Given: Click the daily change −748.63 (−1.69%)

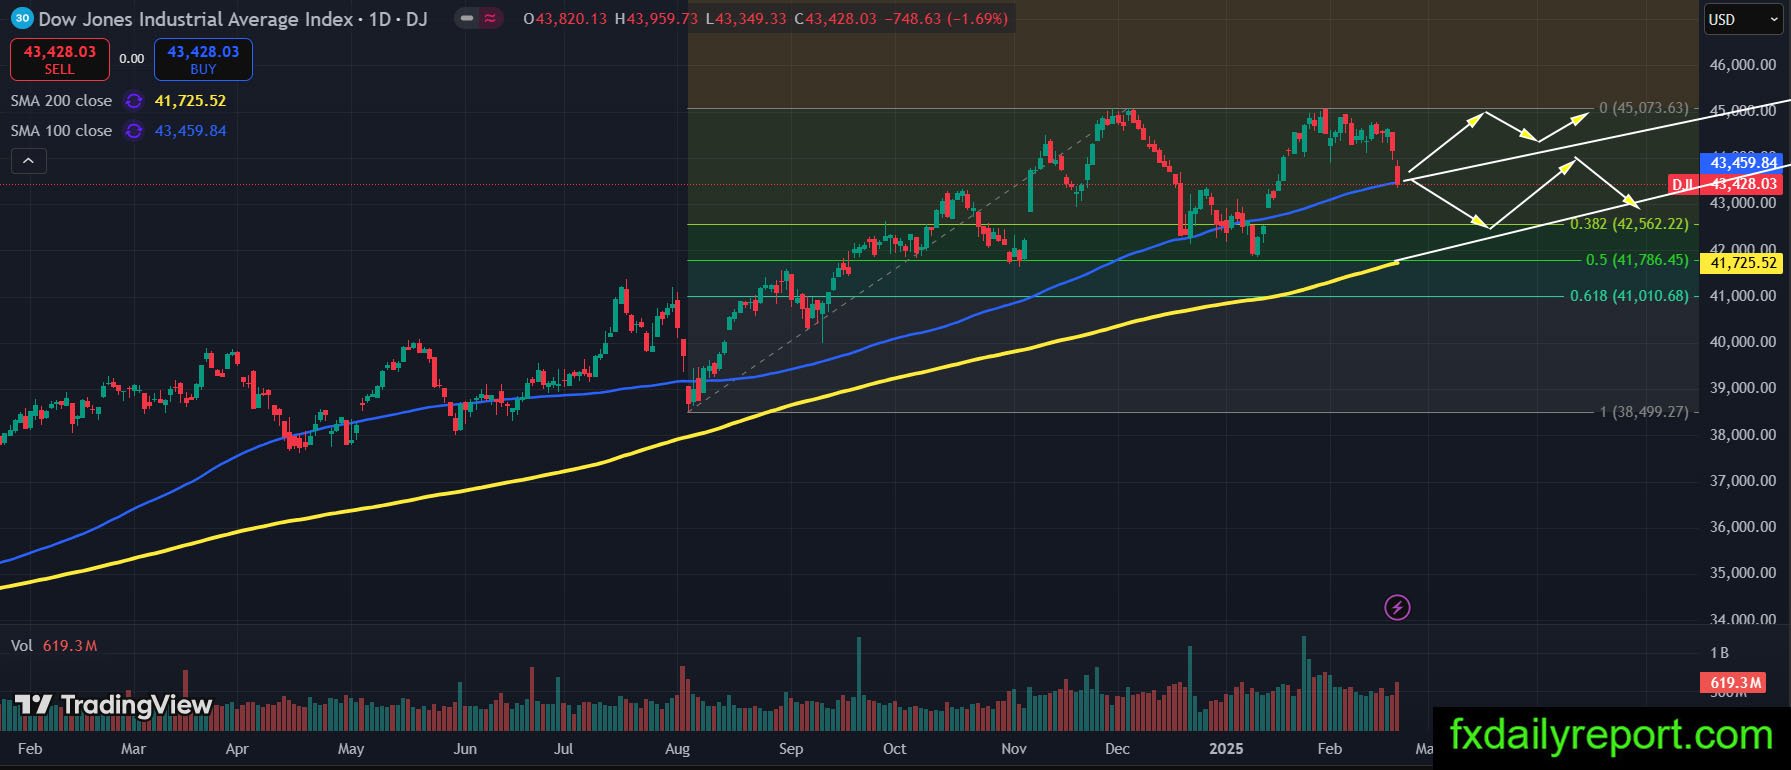Looking at the screenshot, I should coord(947,19).
